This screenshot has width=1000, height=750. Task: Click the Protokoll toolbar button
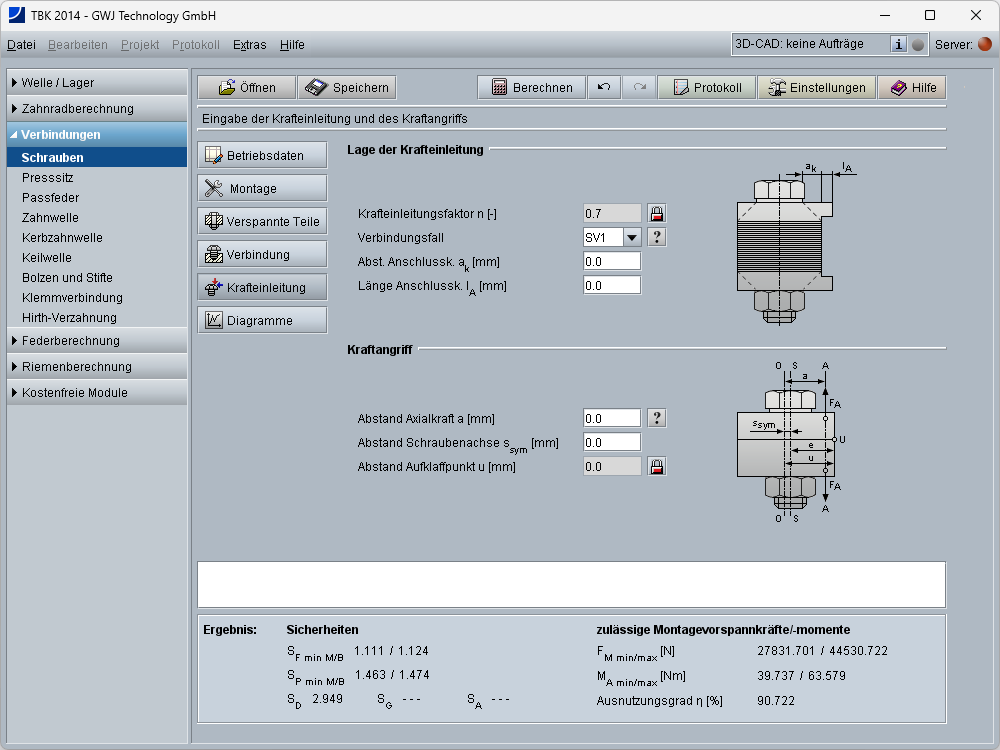pyautogui.click(x=707, y=88)
